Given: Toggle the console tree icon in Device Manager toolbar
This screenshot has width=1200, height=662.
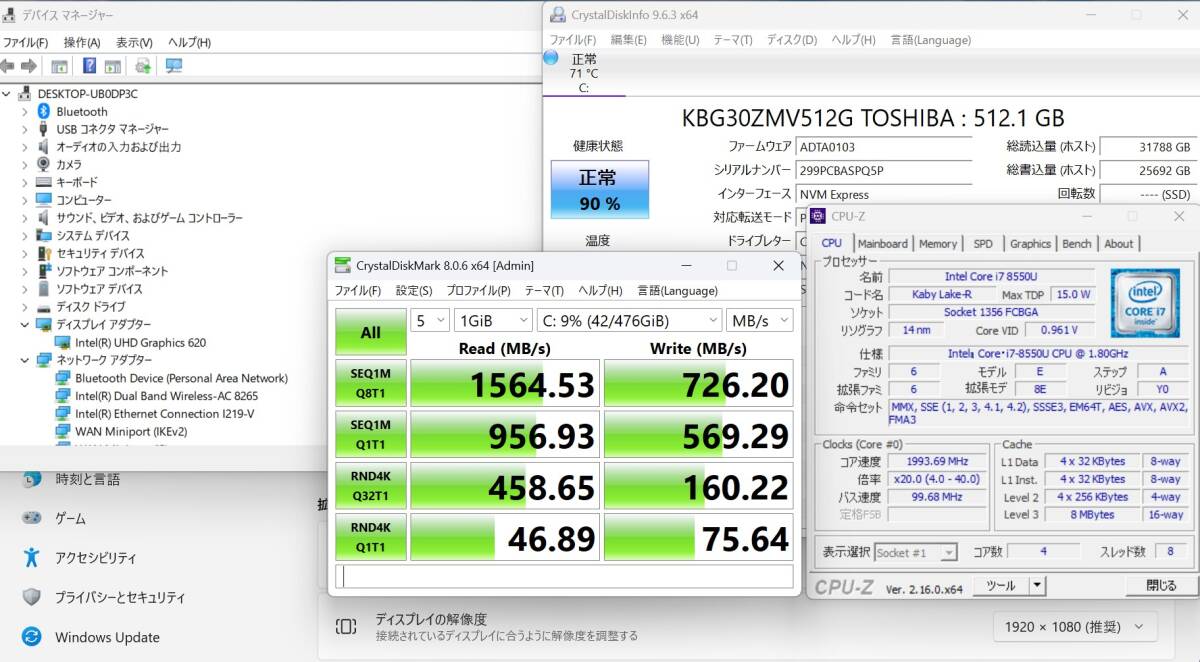Looking at the screenshot, I should [59, 66].
